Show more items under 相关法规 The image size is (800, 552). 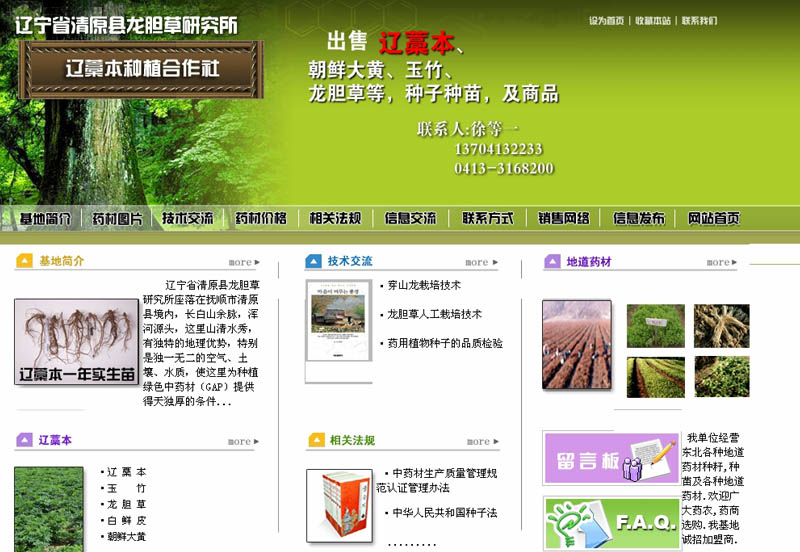pos(481,441)
